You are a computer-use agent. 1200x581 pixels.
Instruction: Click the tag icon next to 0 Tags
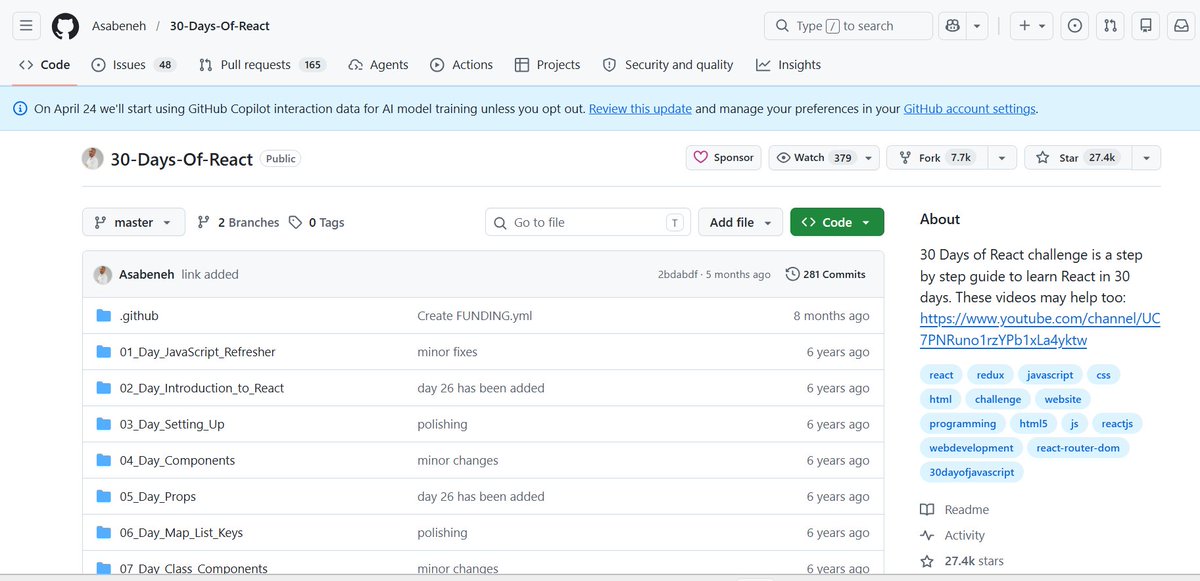point(295,222)
